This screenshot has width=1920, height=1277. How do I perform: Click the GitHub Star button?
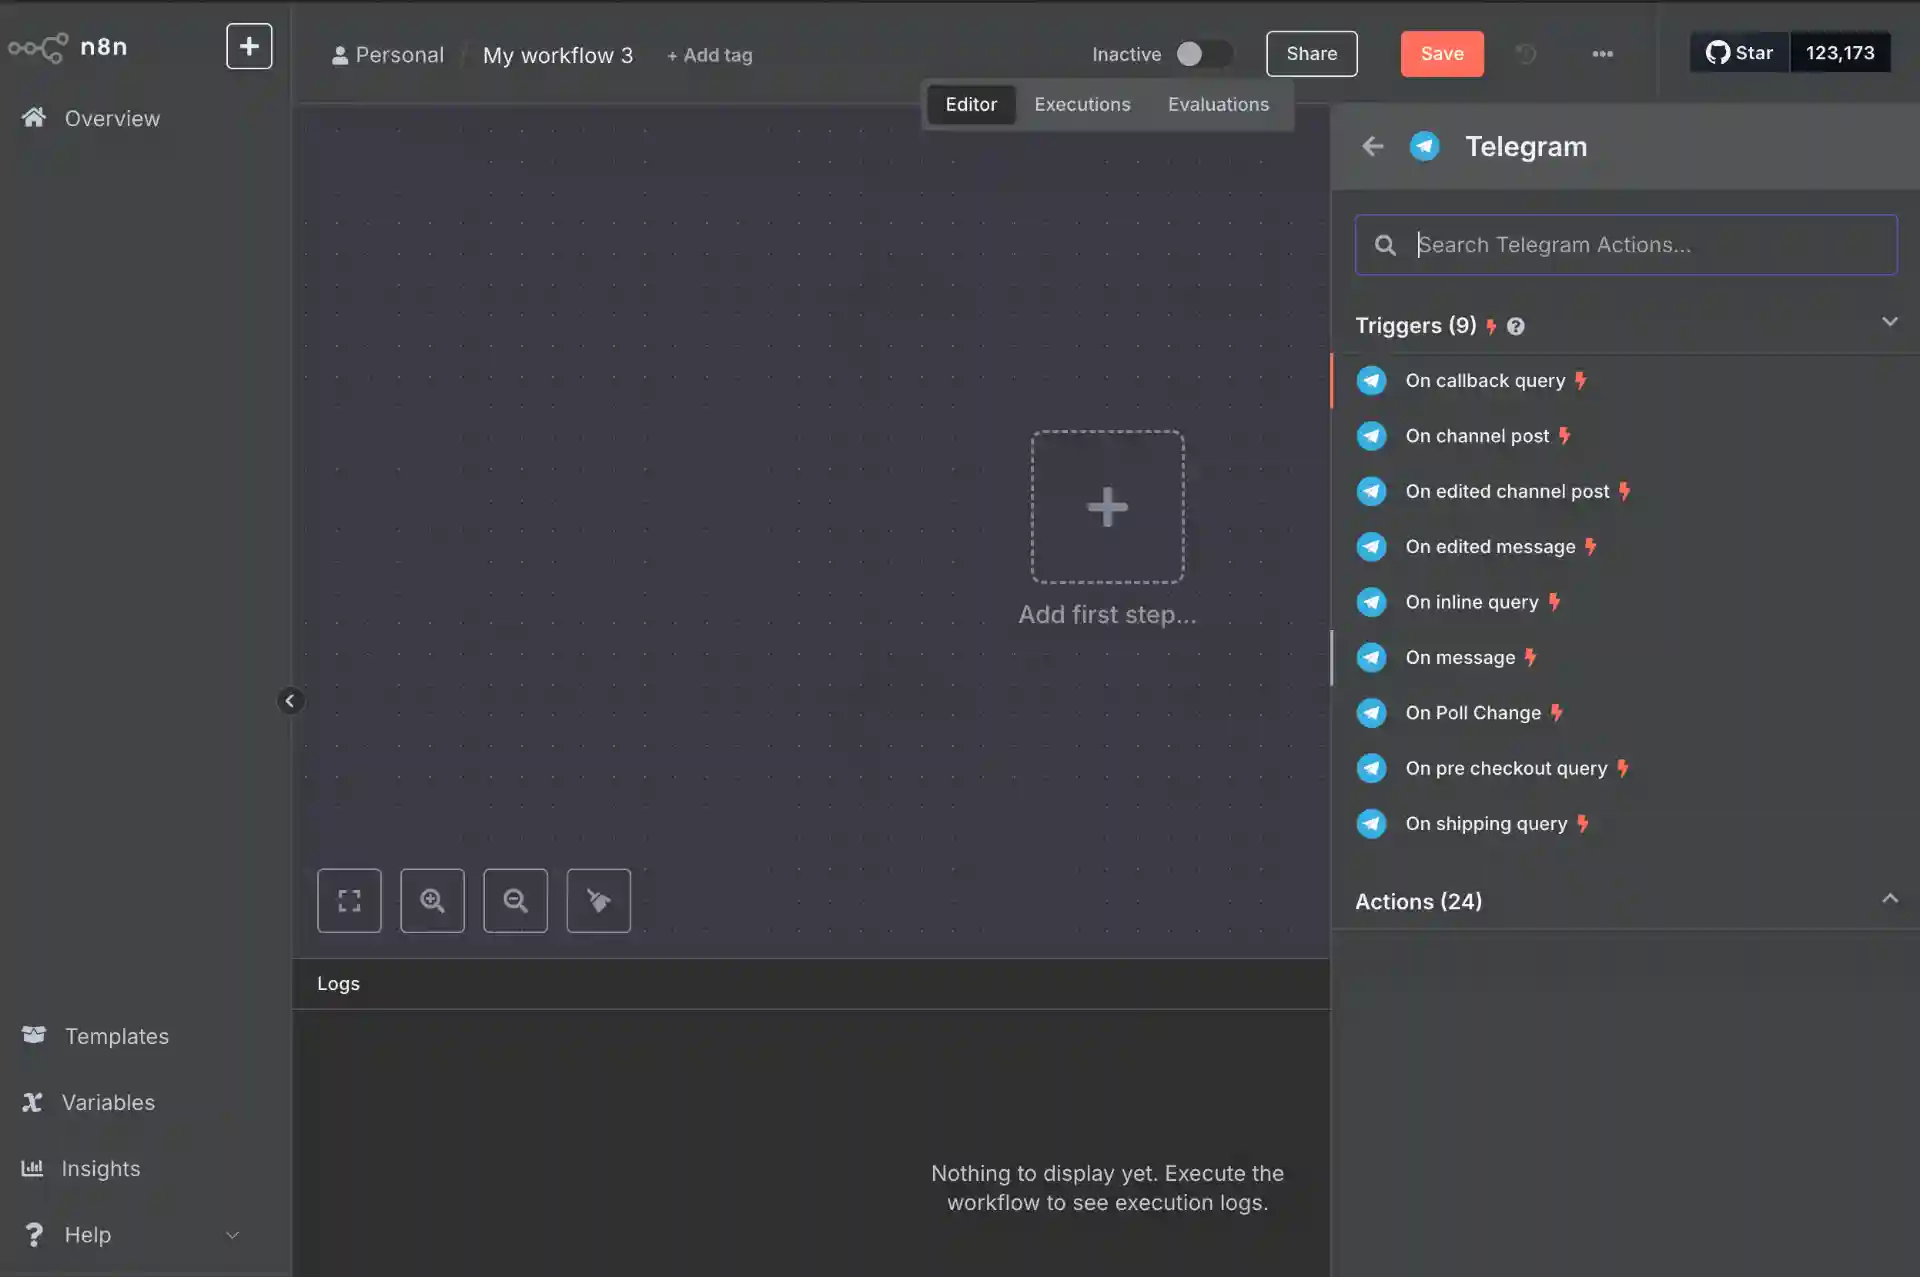click(x=1740, y=53)
